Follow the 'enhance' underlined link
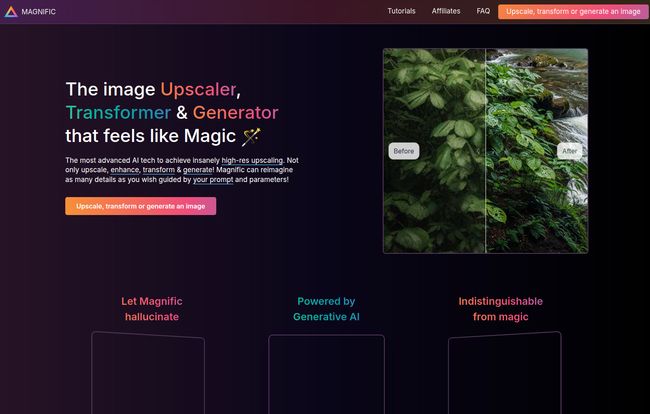 pyautogui.click(x=125, y=170)
